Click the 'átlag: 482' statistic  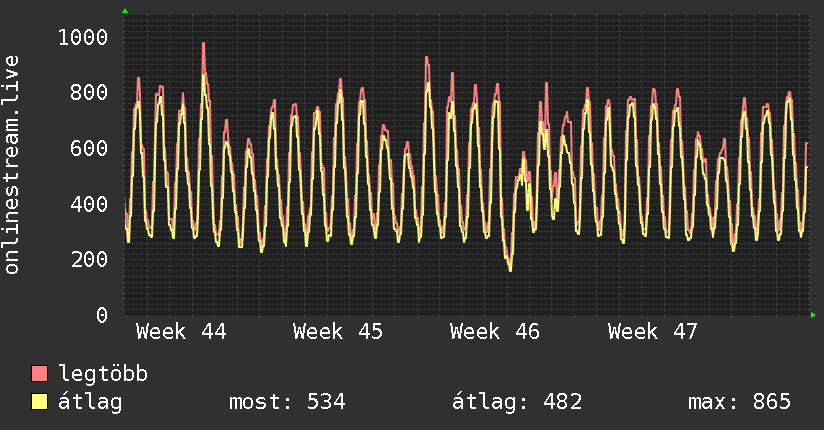(x=517, y=402)
